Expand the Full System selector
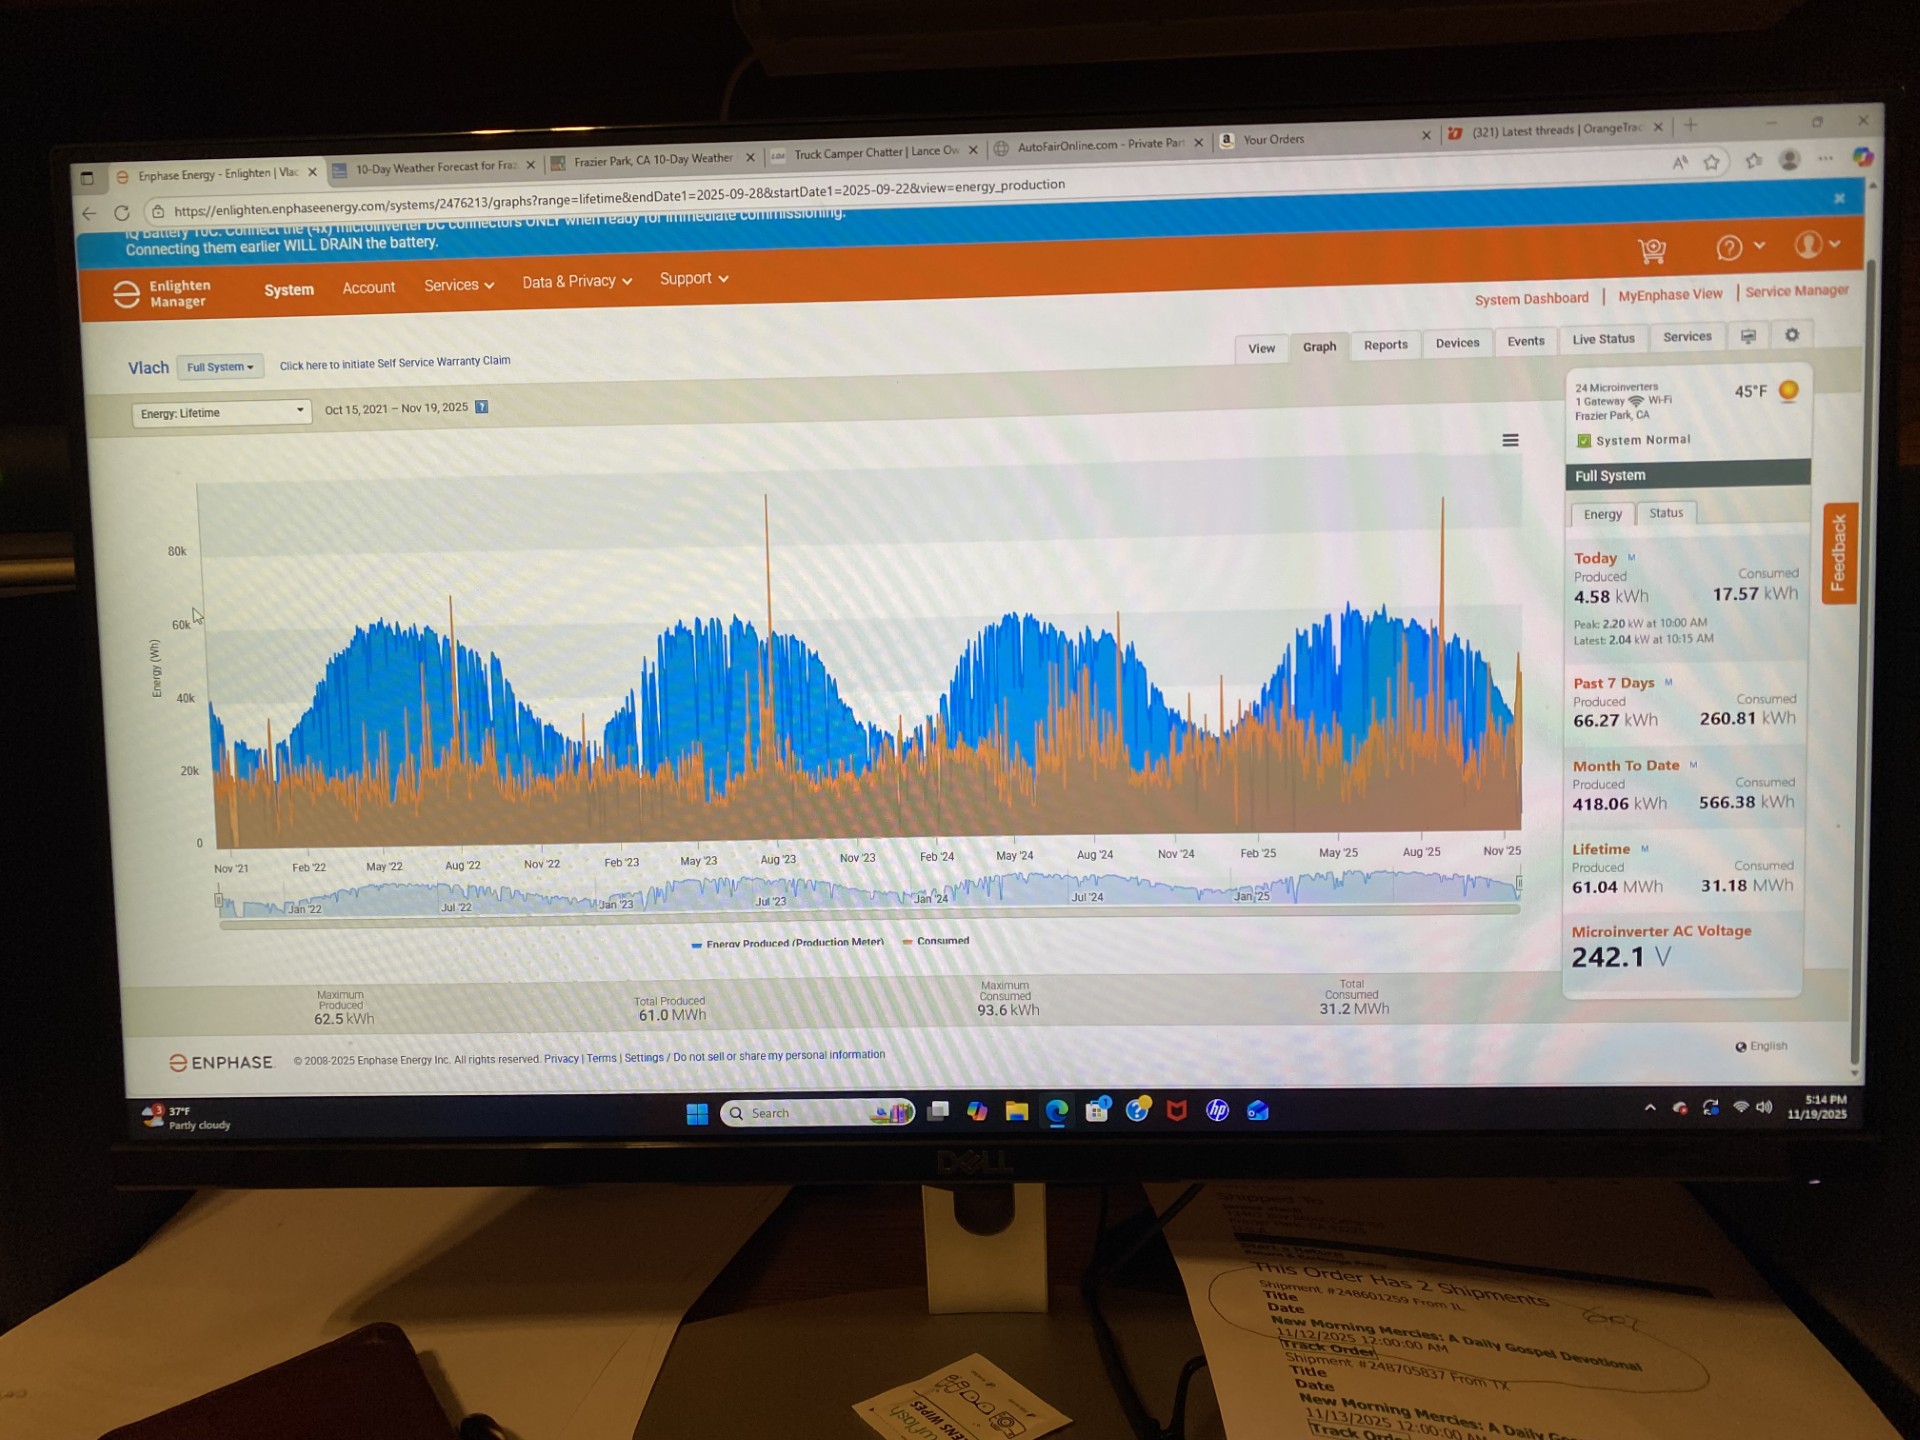Image resolution: width=1920 pixels, height=1440 pixels. 220,367
